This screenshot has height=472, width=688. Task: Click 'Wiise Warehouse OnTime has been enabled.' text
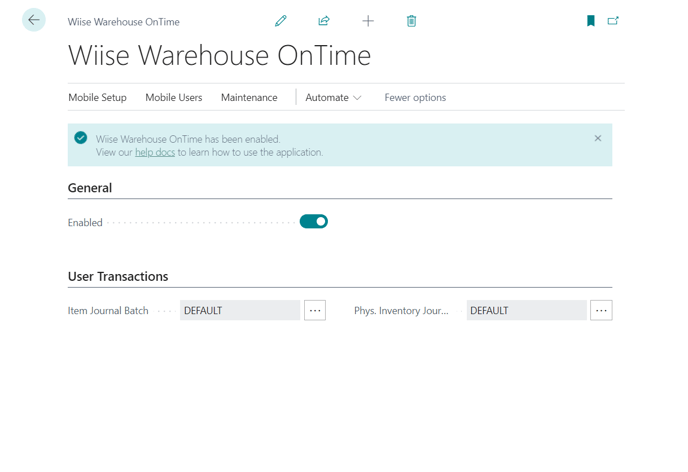click(188, 139)
